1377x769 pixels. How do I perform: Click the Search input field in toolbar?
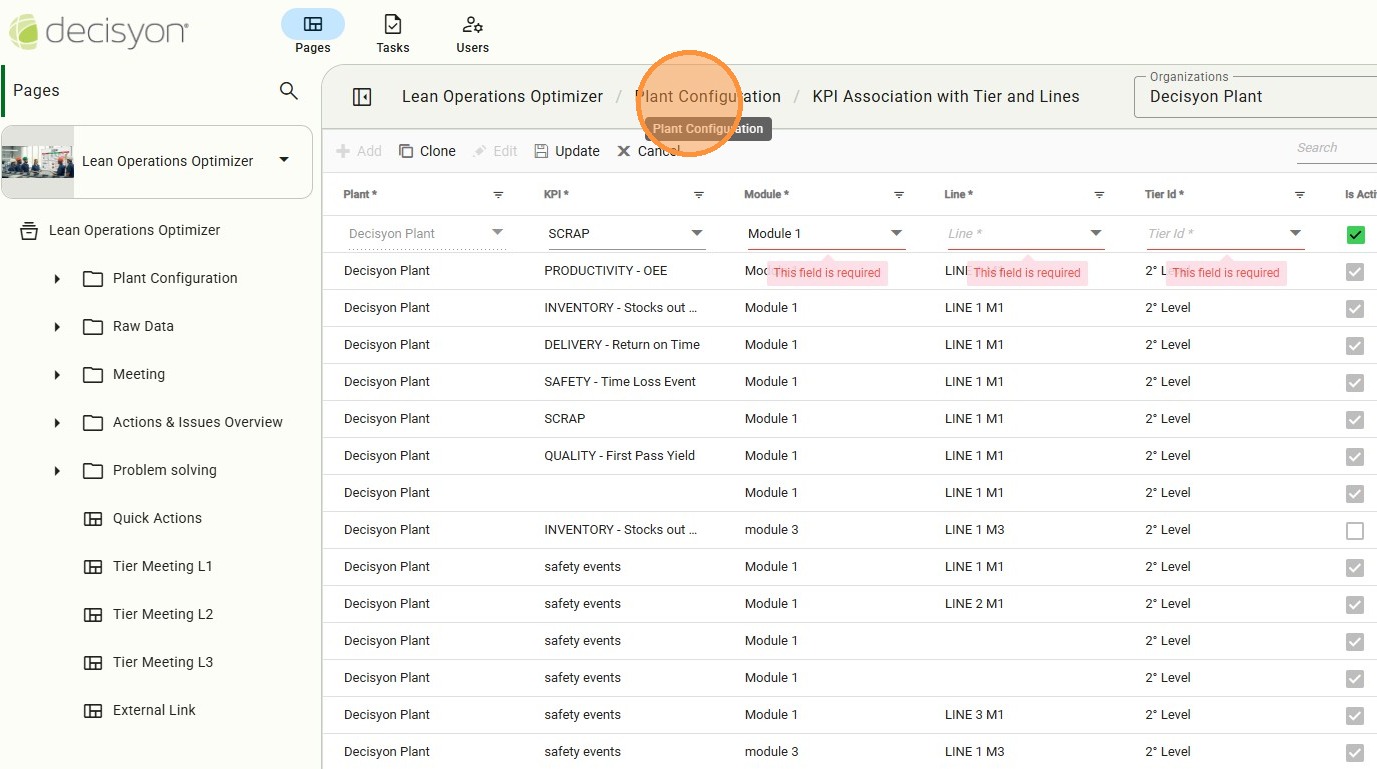point(1335,148)
